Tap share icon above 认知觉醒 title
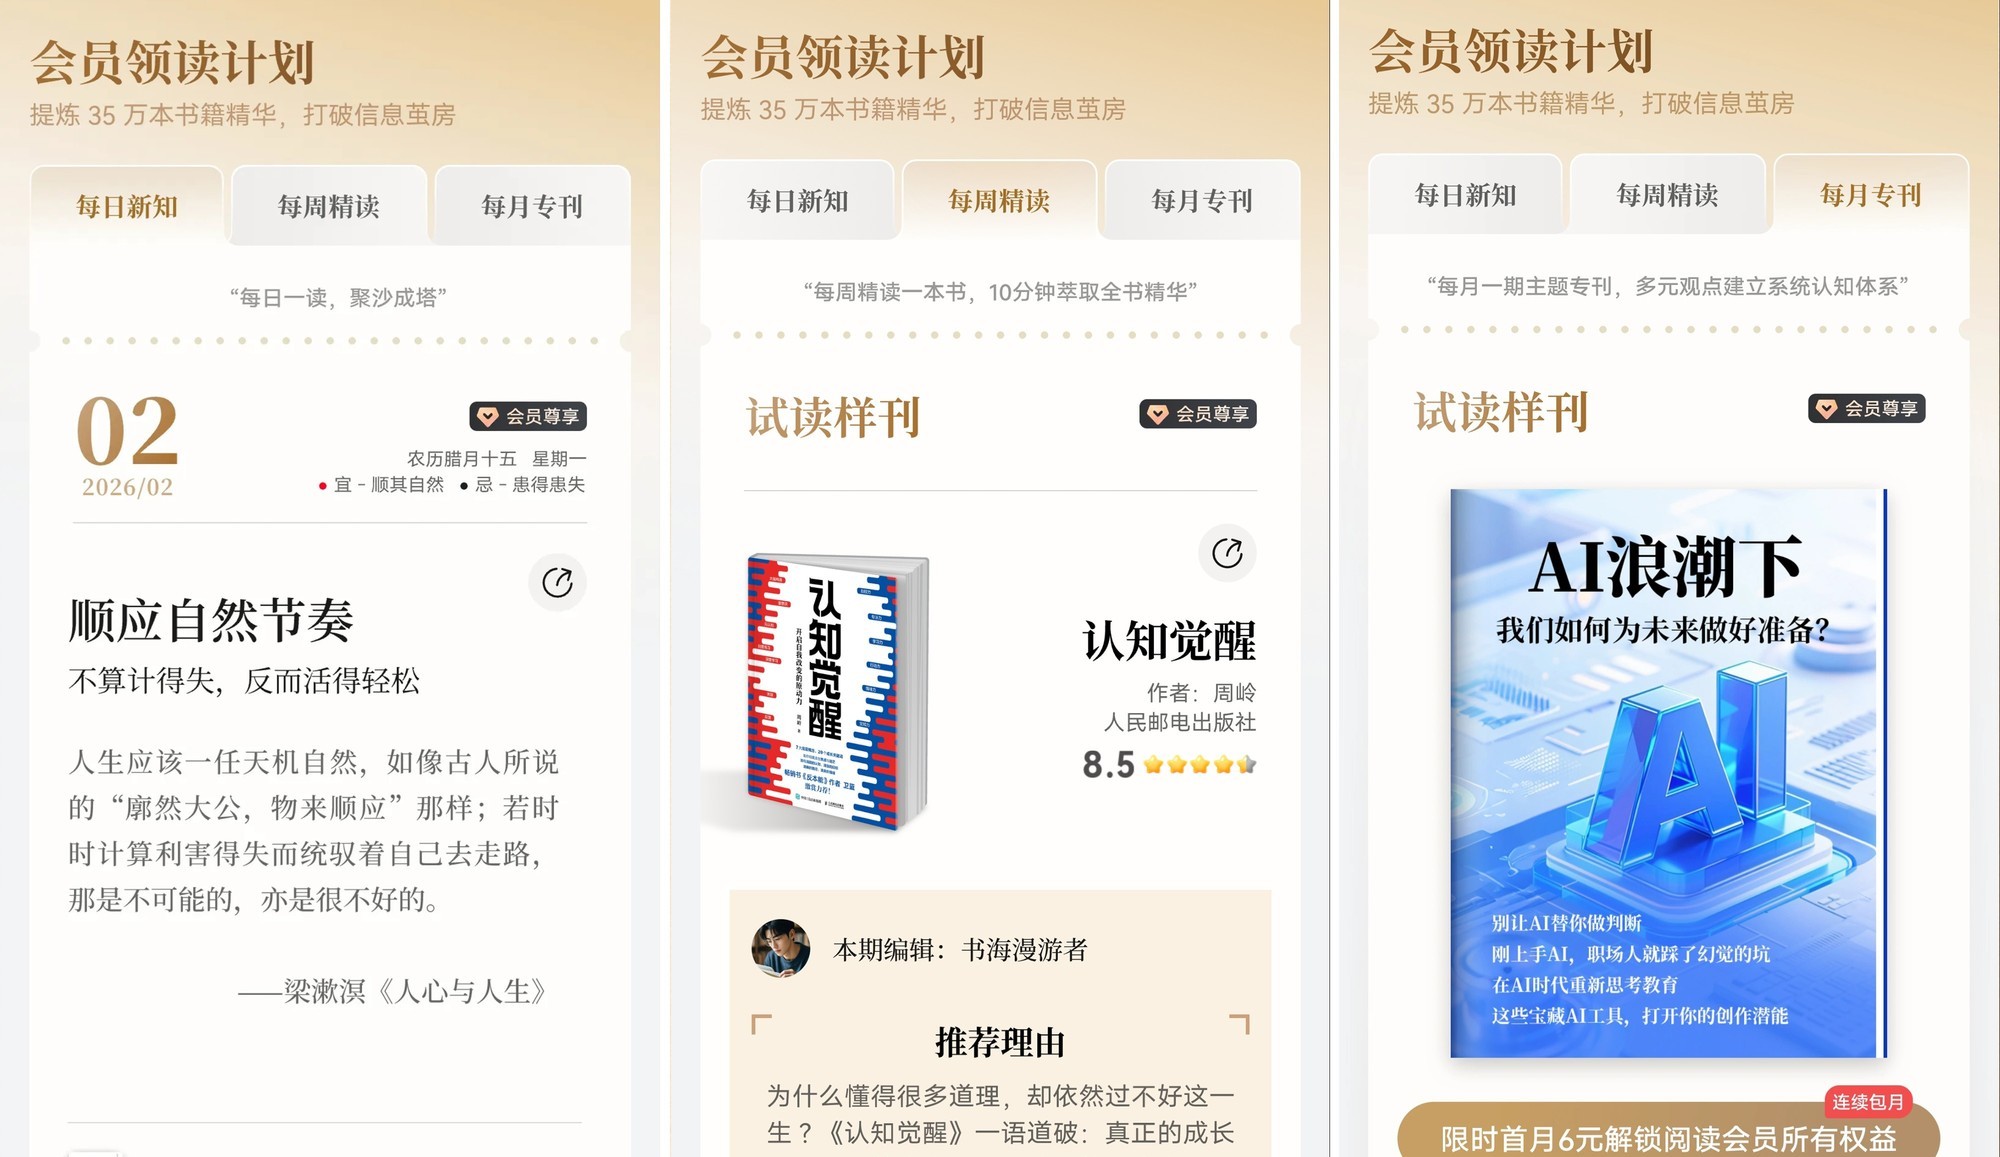The height and width of the screenshot is (1157, 2000). click(x=1227, y=553)
